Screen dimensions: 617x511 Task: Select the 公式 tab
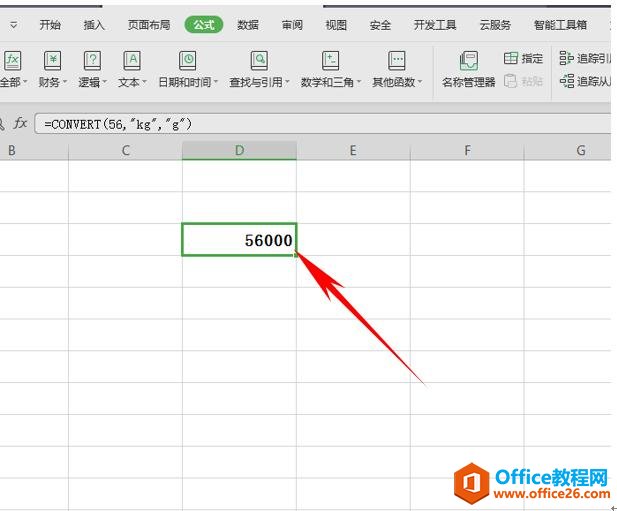point(204,25)
